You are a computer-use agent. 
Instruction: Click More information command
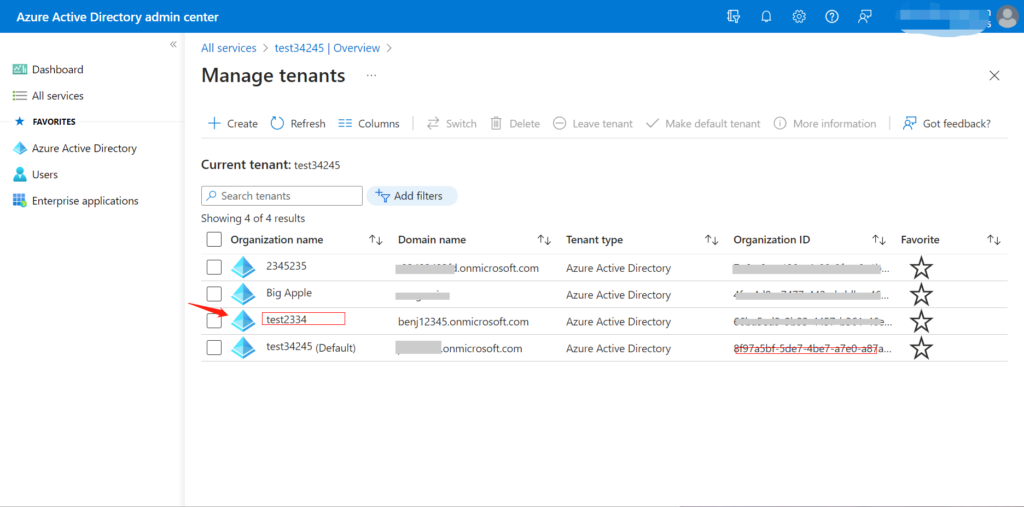pyautogui.click(x=825, y=123)
